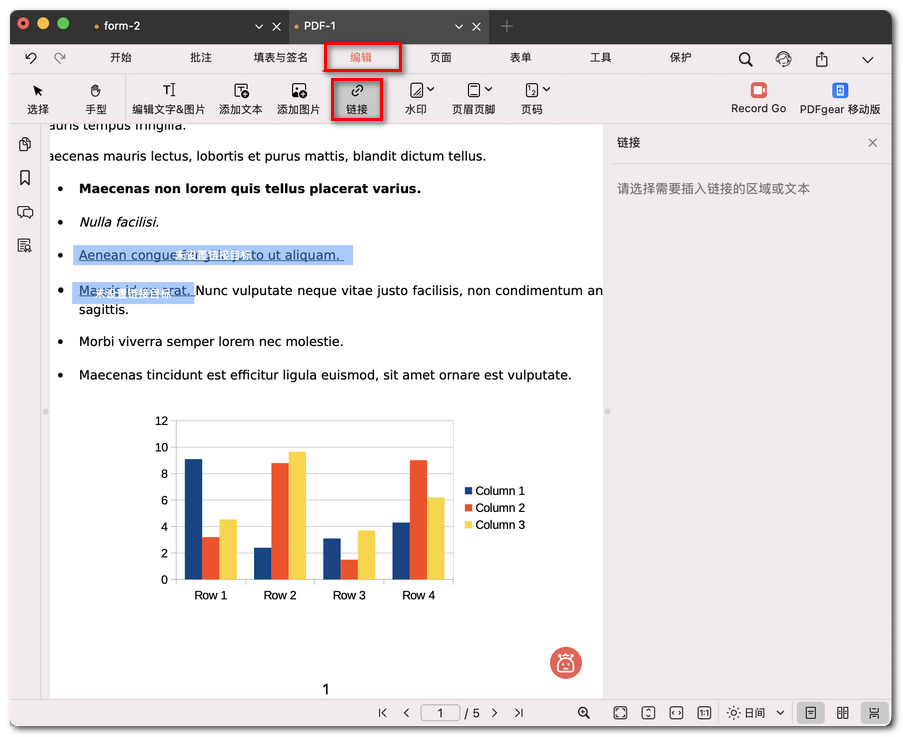Click the page number input field

tap(440, 713)
